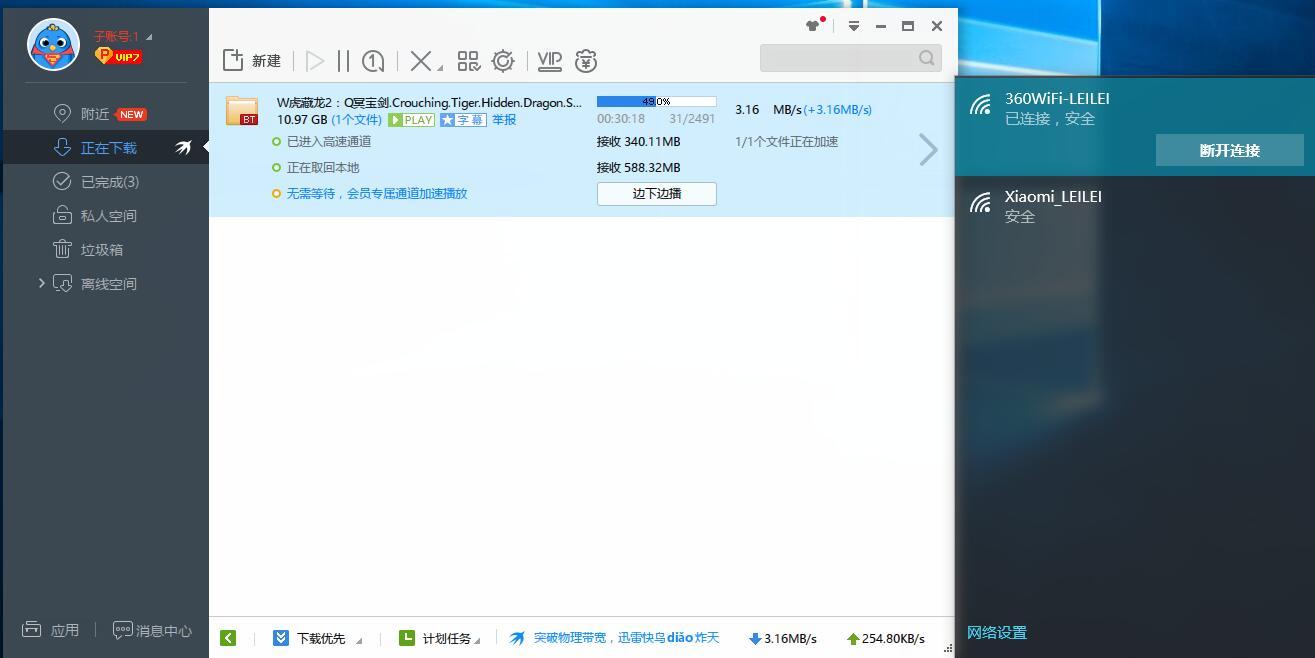
Task: Set the task to highest priority
Action: point(372,60)
